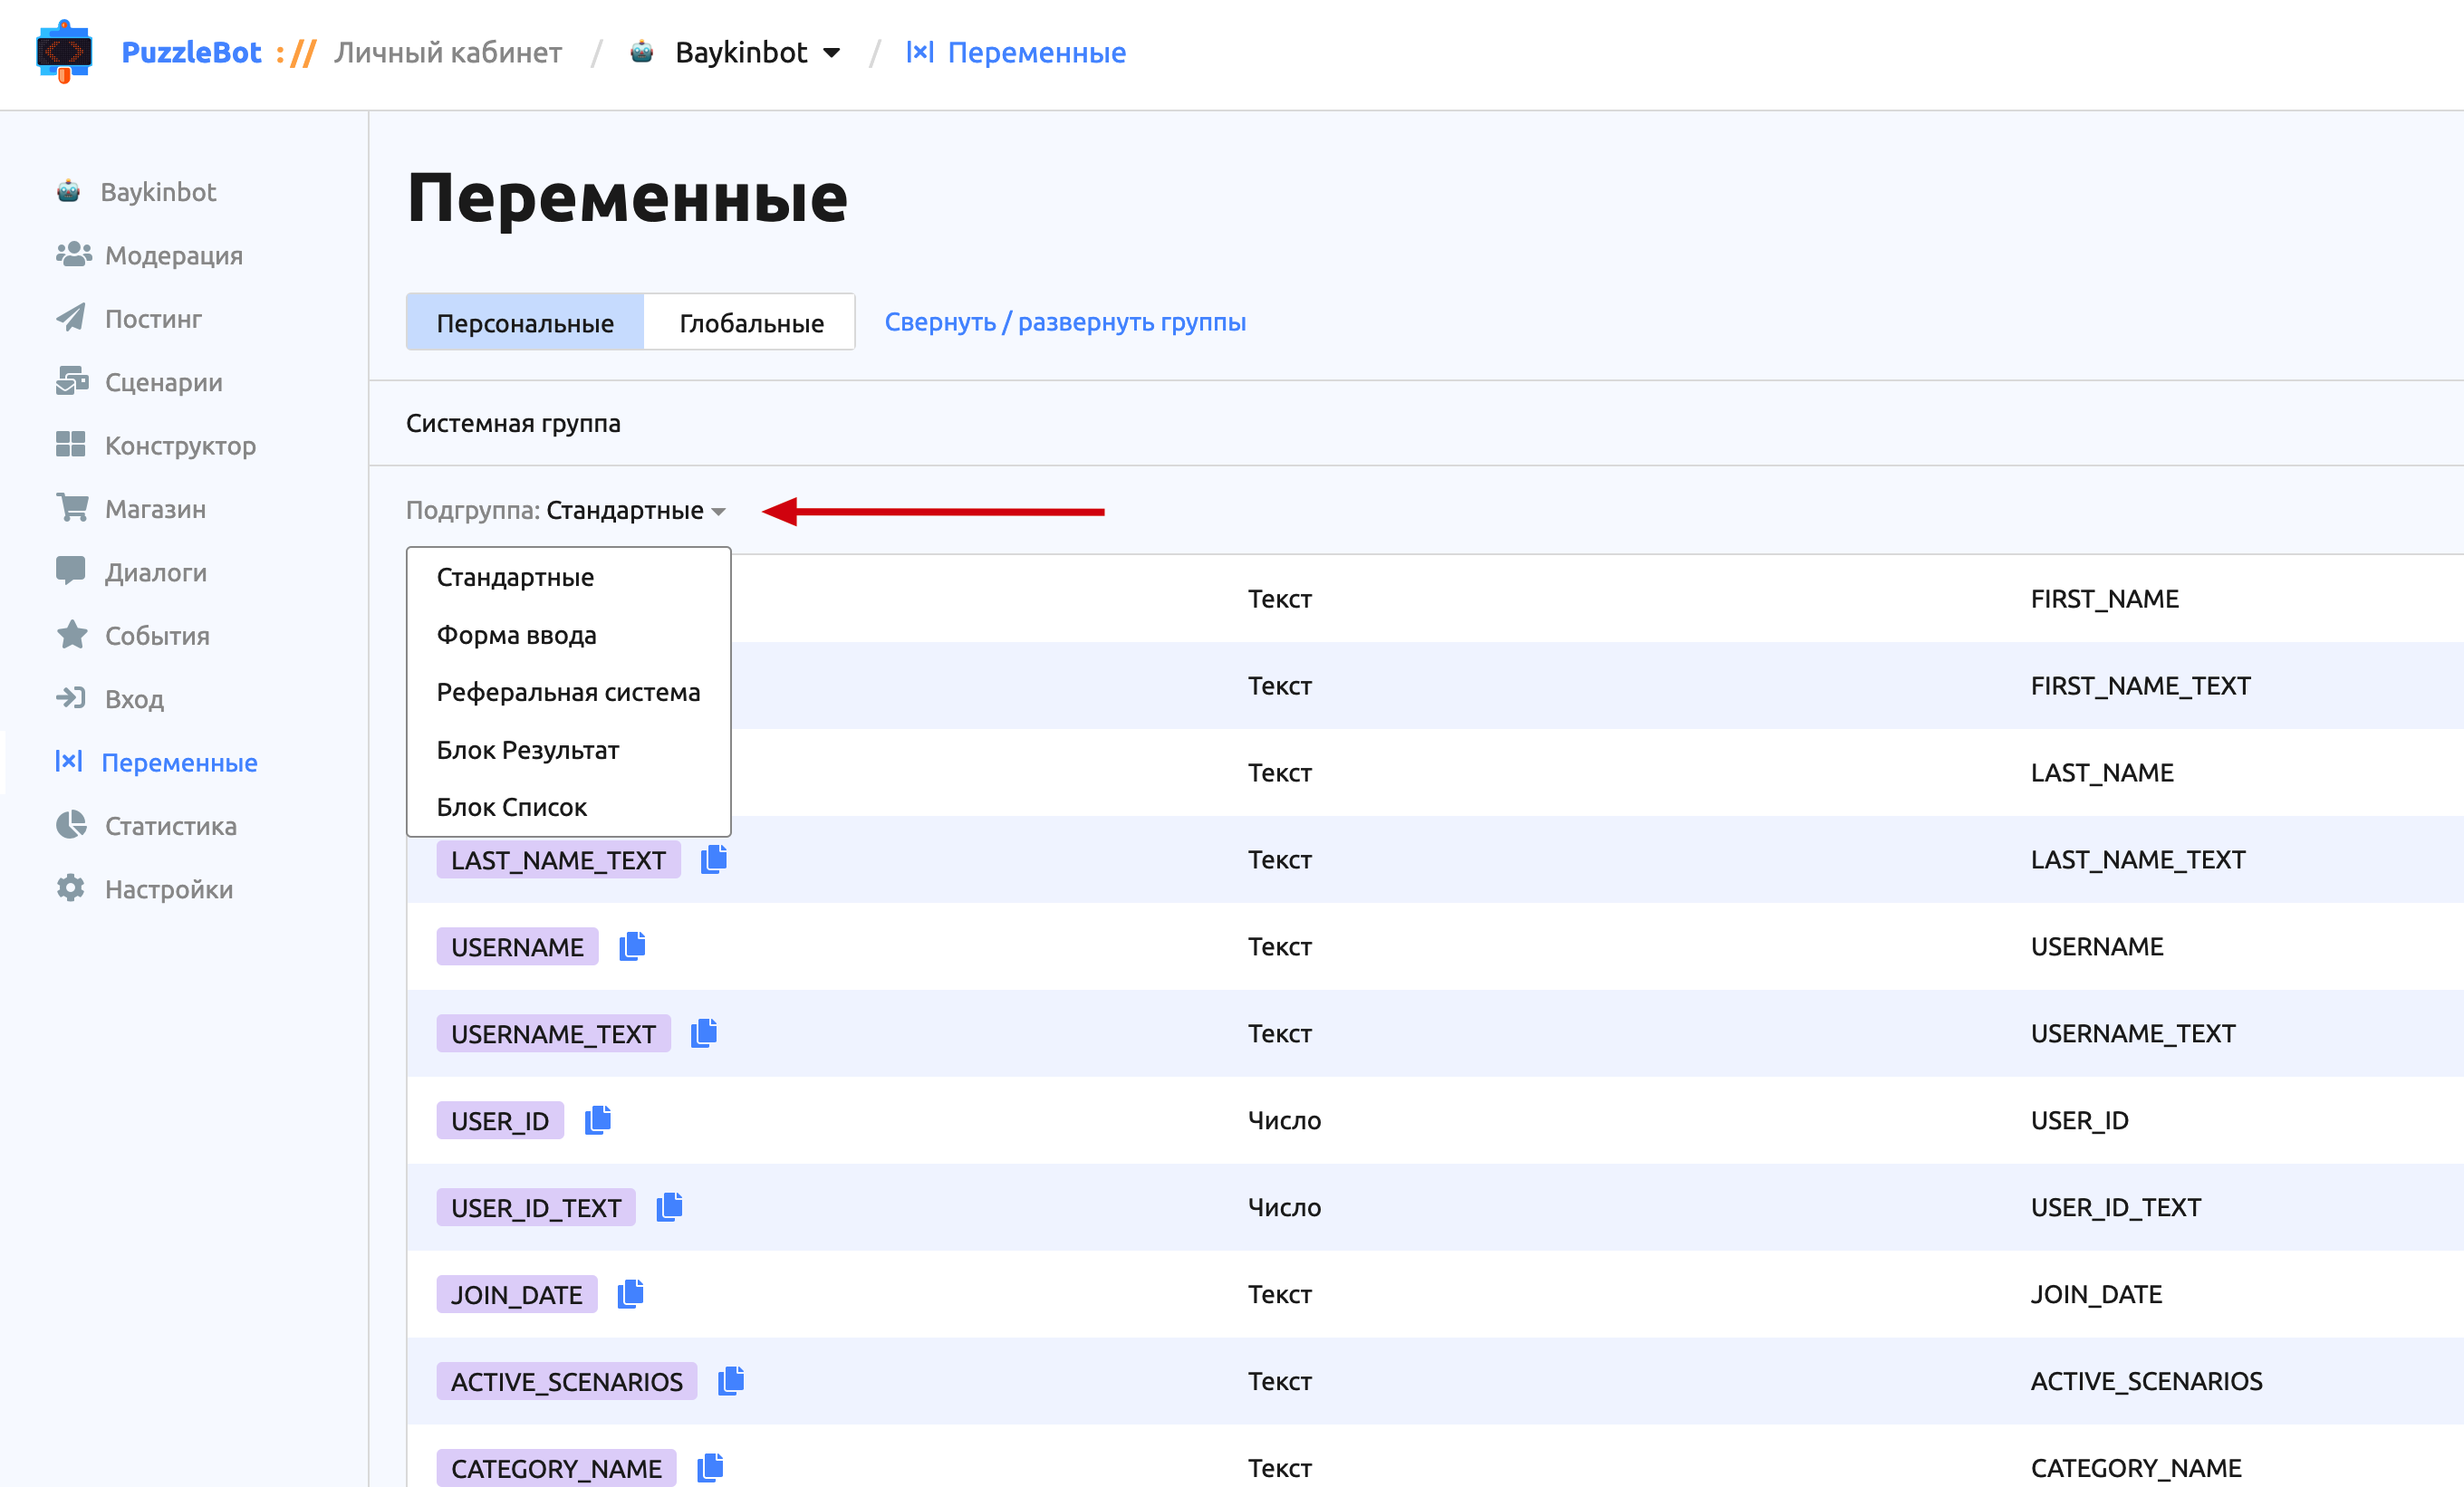The height and width of the screenshot is (1487, 2464).
Task: Click the JOIN_DATE description cell
Action: [2096, 1295]
